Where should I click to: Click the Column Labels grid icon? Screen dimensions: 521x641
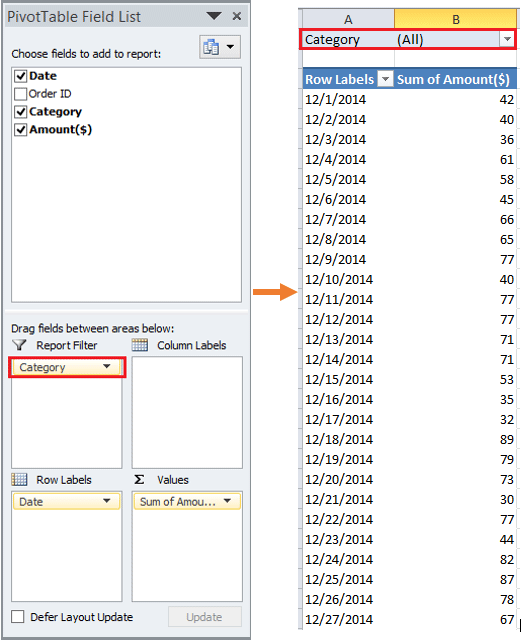tap(140, 345)
